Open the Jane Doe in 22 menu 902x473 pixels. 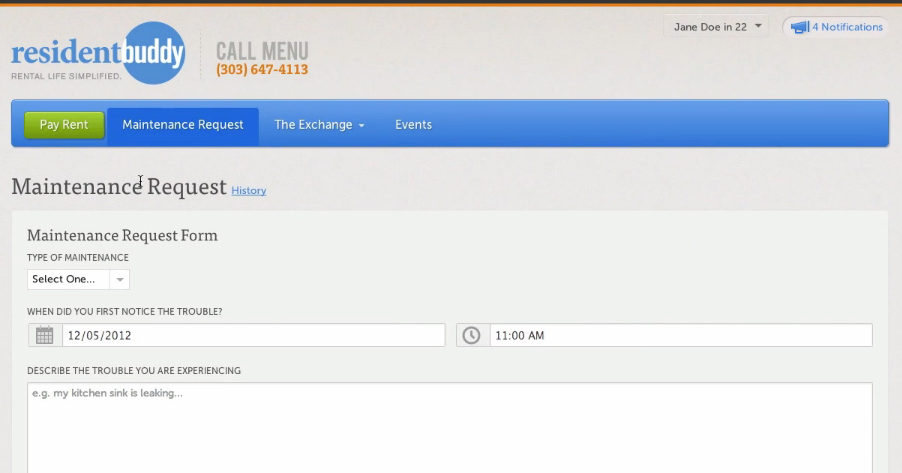pos(717,27)
